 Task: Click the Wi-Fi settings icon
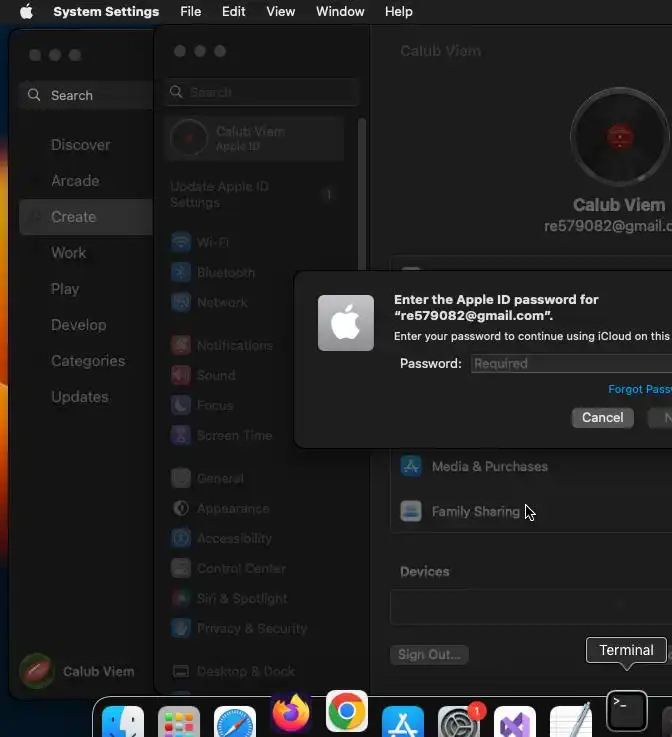(x=181, y=243)
